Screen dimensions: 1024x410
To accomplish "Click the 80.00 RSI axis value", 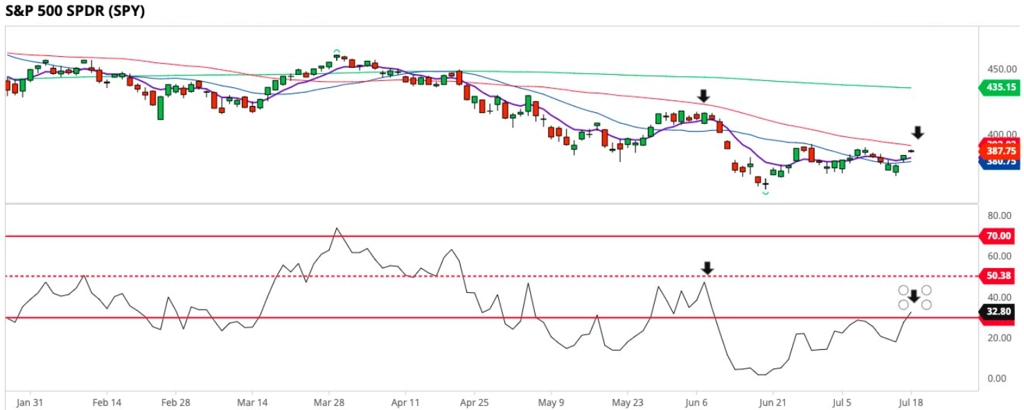I will pyautogui.click(x=1001, y=215).
